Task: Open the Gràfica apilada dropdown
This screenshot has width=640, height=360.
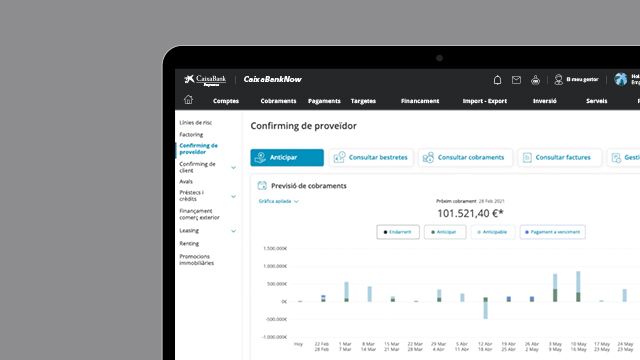Action: (278, 201)
